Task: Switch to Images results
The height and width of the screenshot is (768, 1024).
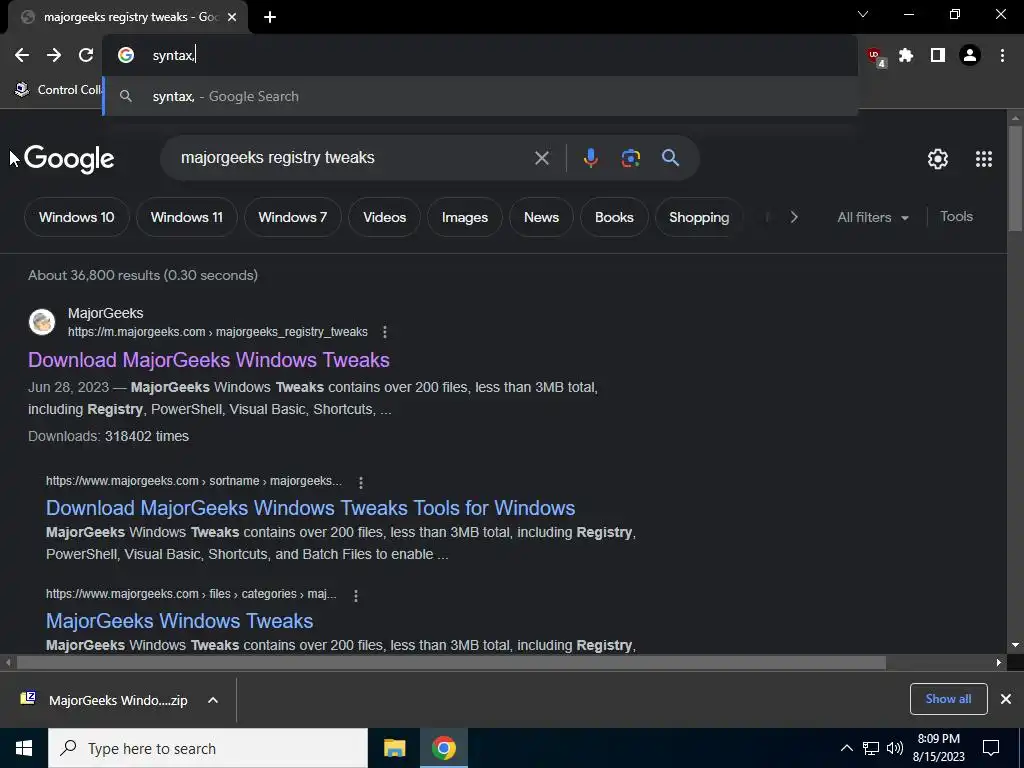Action: 464,217
